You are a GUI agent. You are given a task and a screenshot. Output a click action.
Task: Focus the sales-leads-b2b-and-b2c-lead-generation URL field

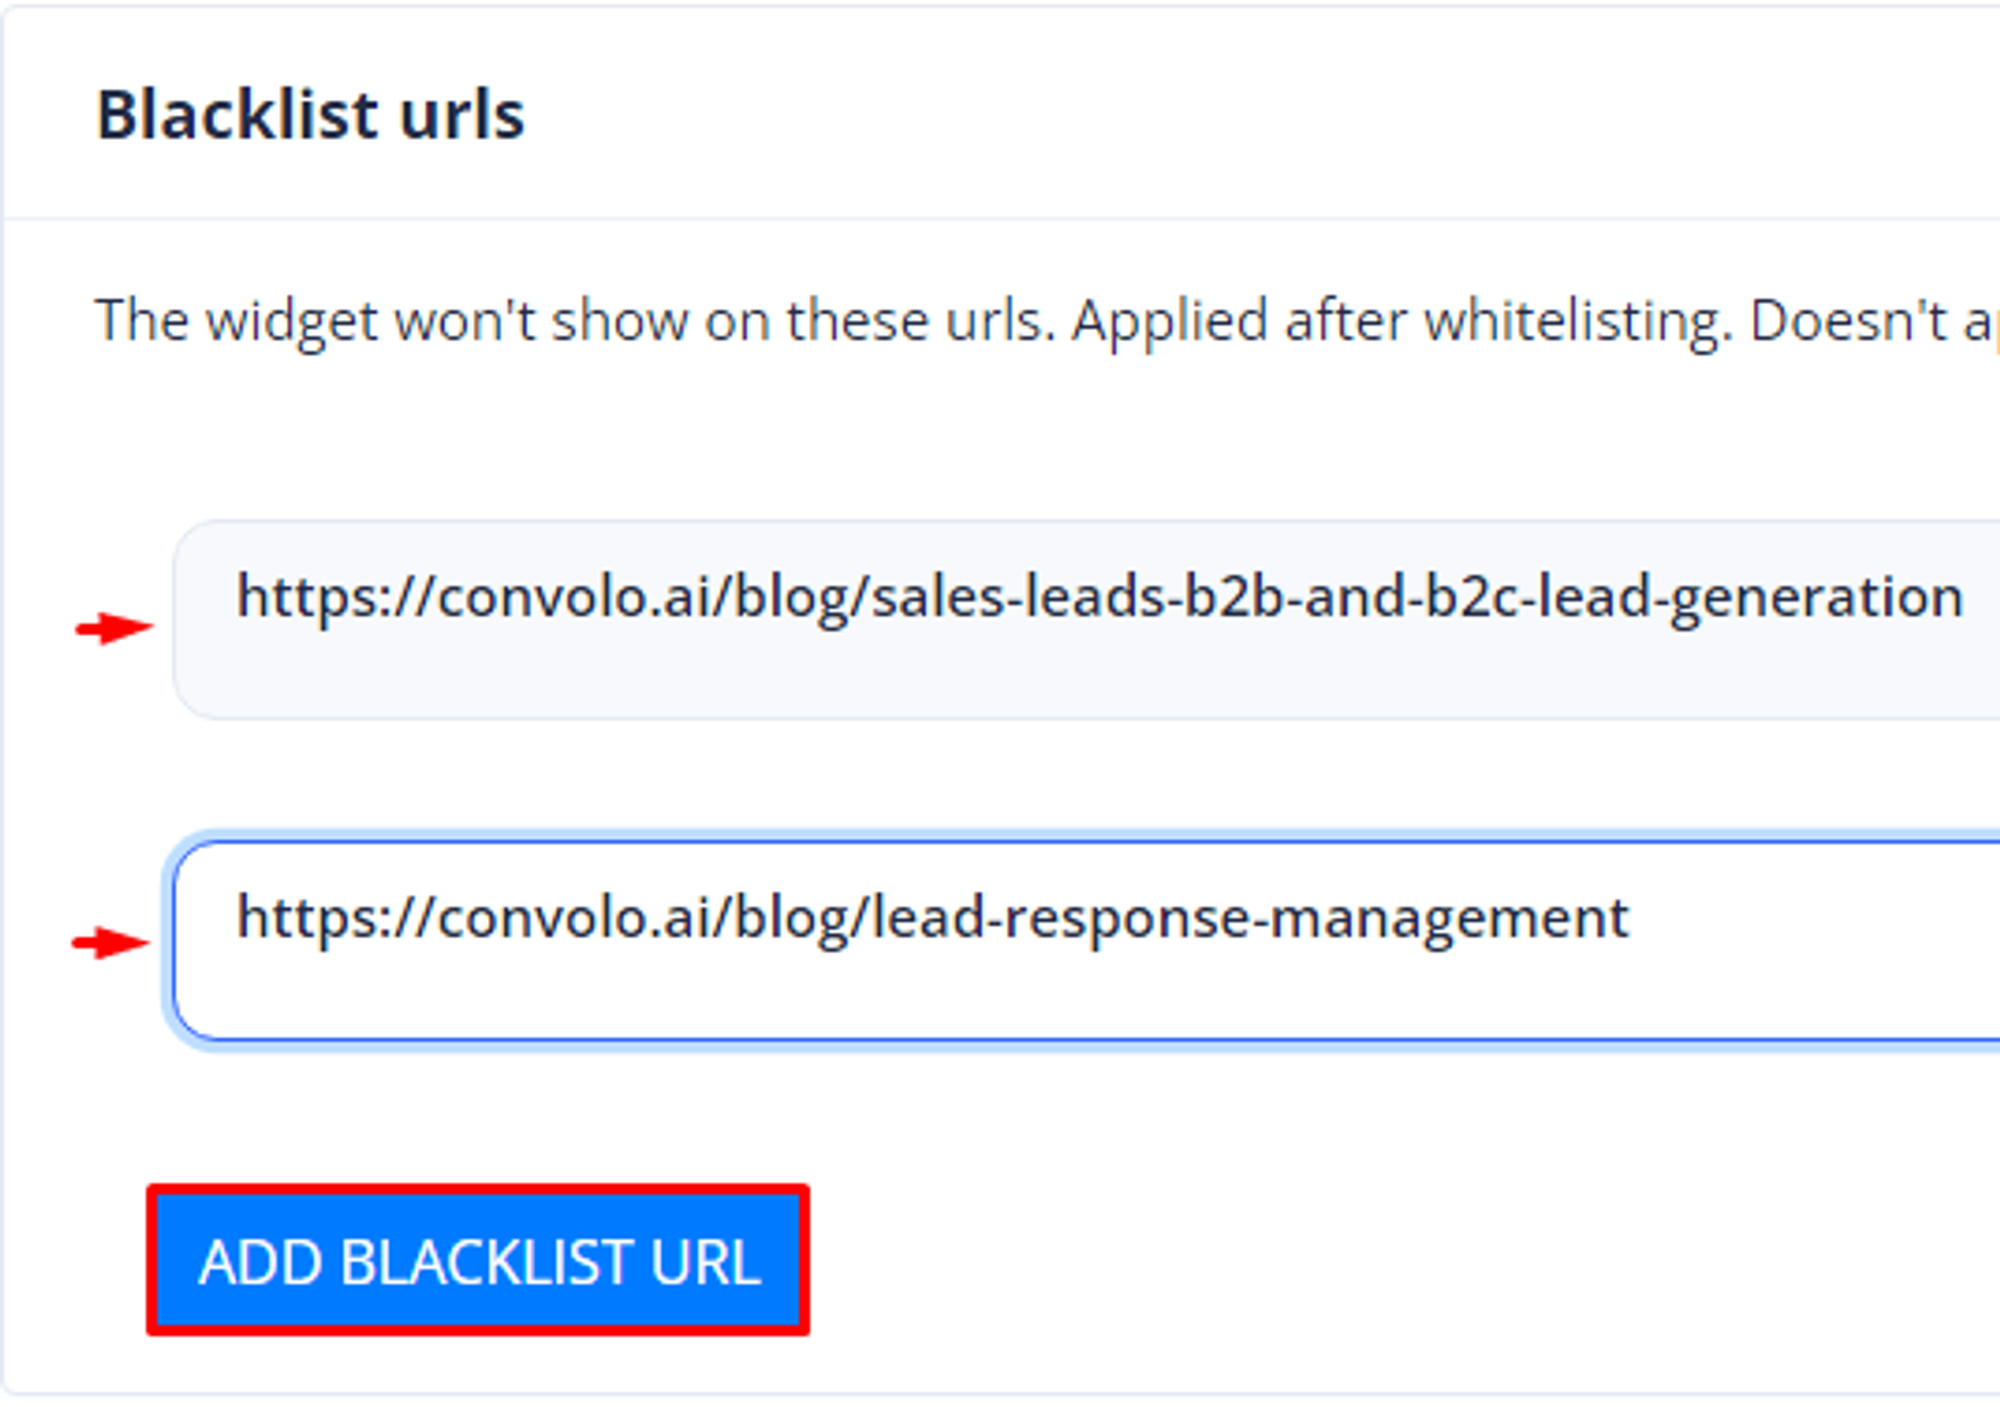1086,619
